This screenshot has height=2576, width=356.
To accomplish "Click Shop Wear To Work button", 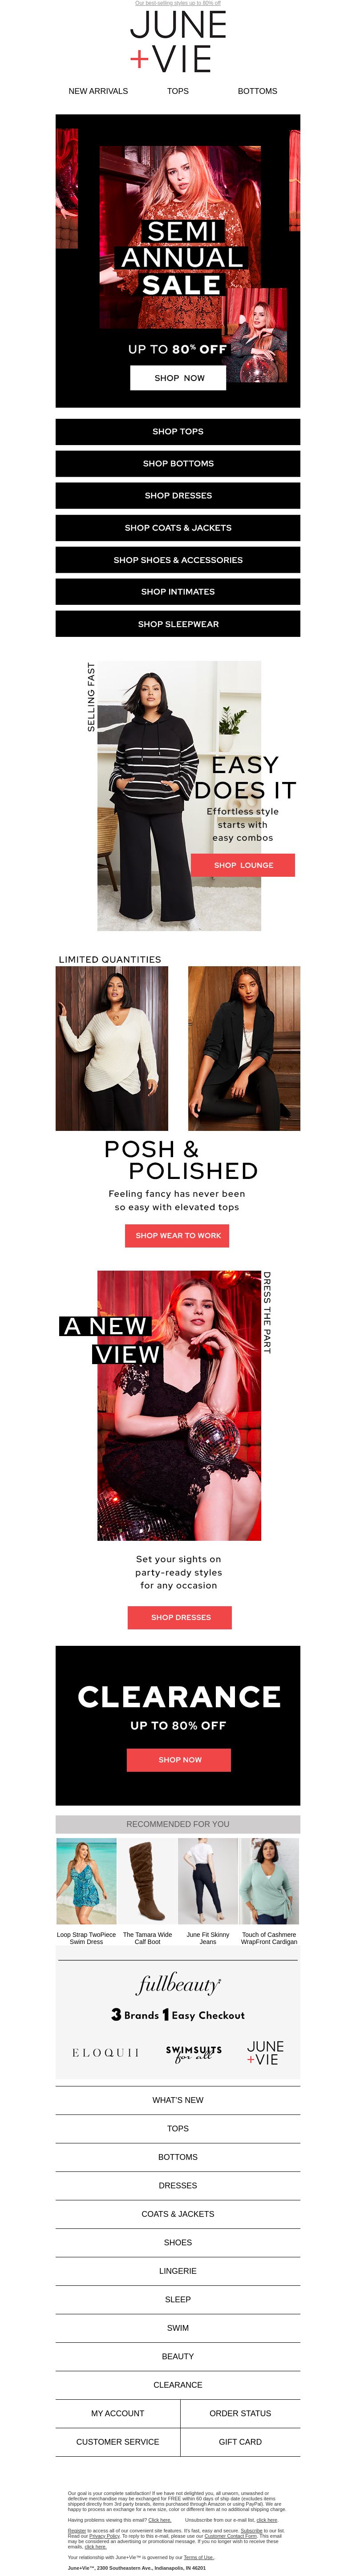I will pyautogui.click(x=178, y=1236).
